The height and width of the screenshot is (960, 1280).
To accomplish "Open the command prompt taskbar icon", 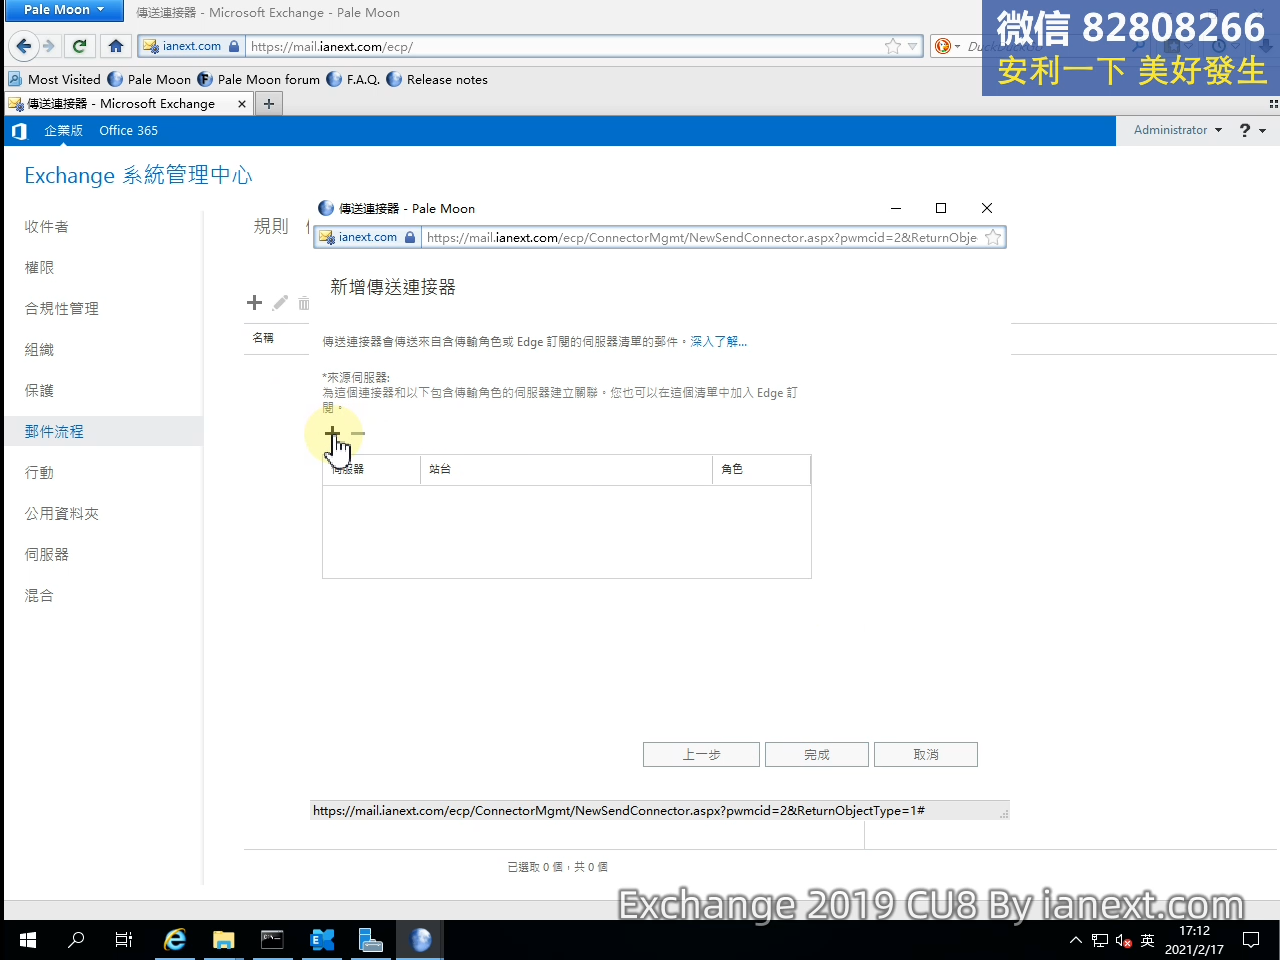I will [272, 940].
